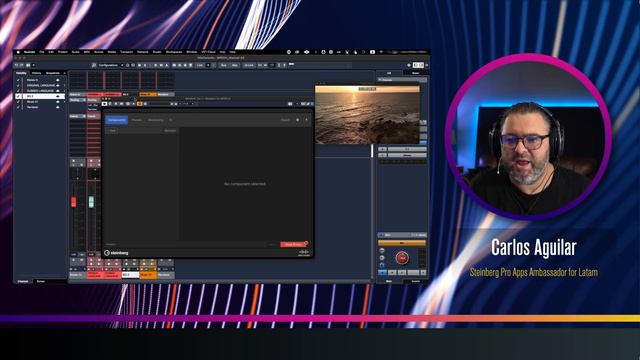
Task: Click the Export button in the dialog
Action: point(285,120)
